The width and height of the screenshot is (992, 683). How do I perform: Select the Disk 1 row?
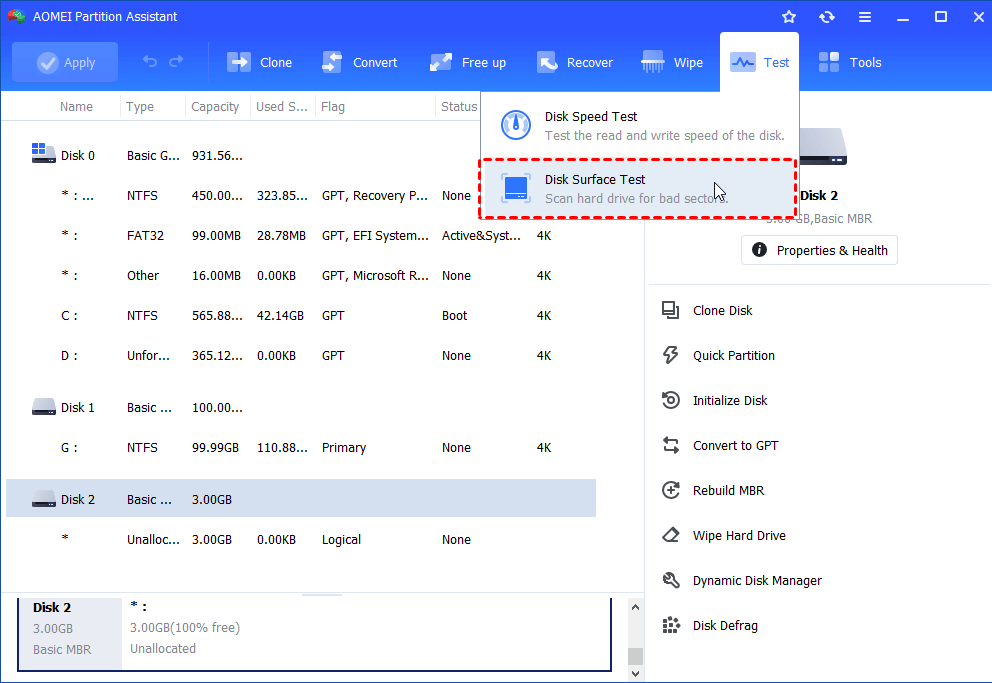point(301,407)
